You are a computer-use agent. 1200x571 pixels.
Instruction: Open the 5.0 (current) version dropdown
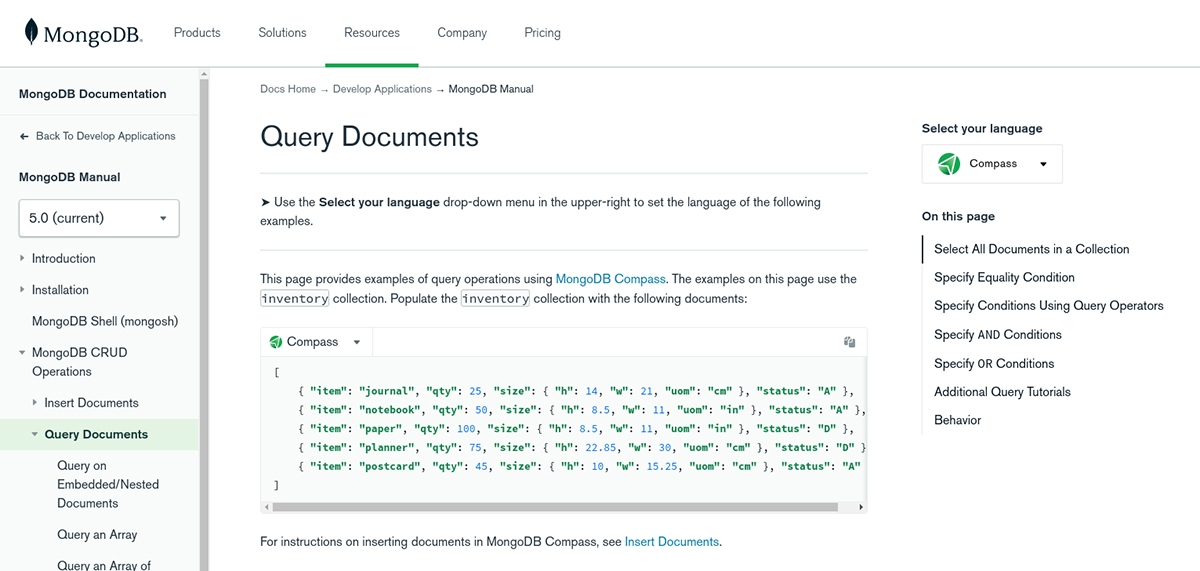click(99, 218)
